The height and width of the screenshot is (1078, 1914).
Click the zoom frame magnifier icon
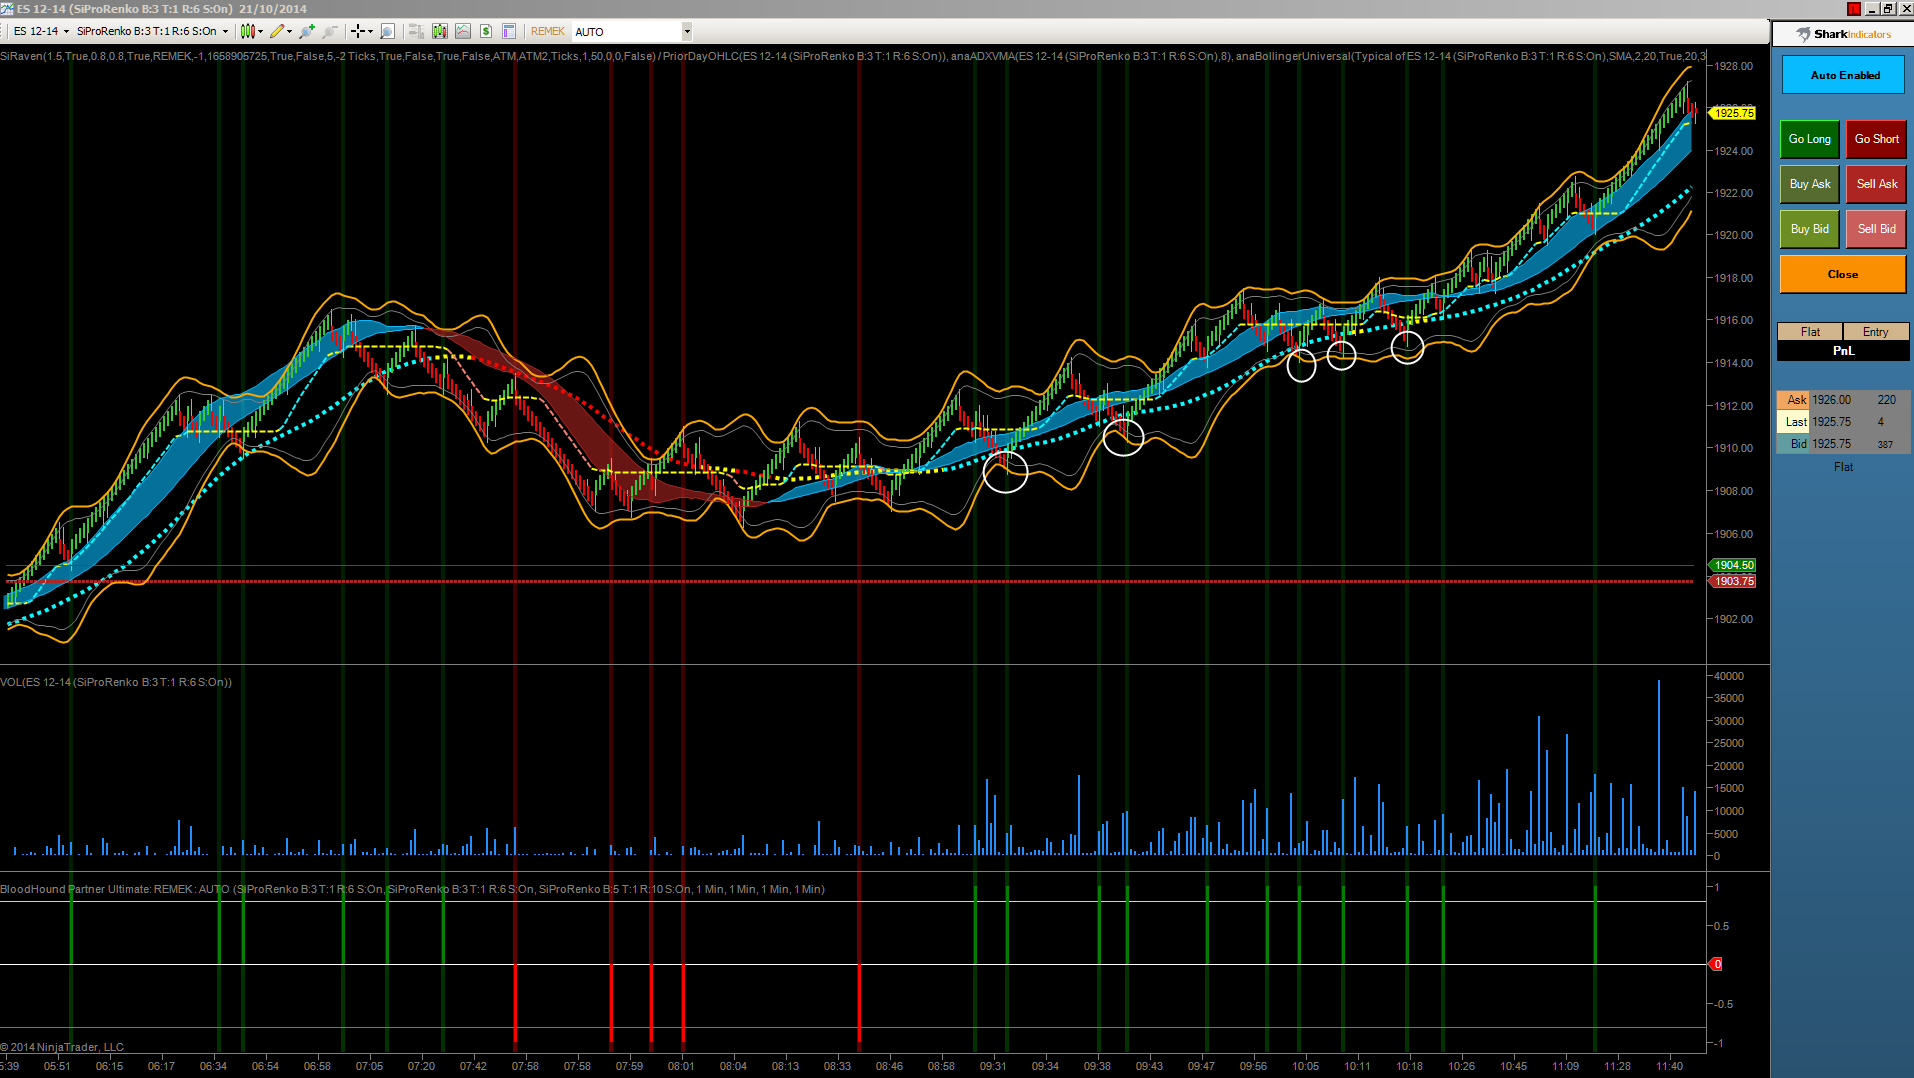pos(388,31)
